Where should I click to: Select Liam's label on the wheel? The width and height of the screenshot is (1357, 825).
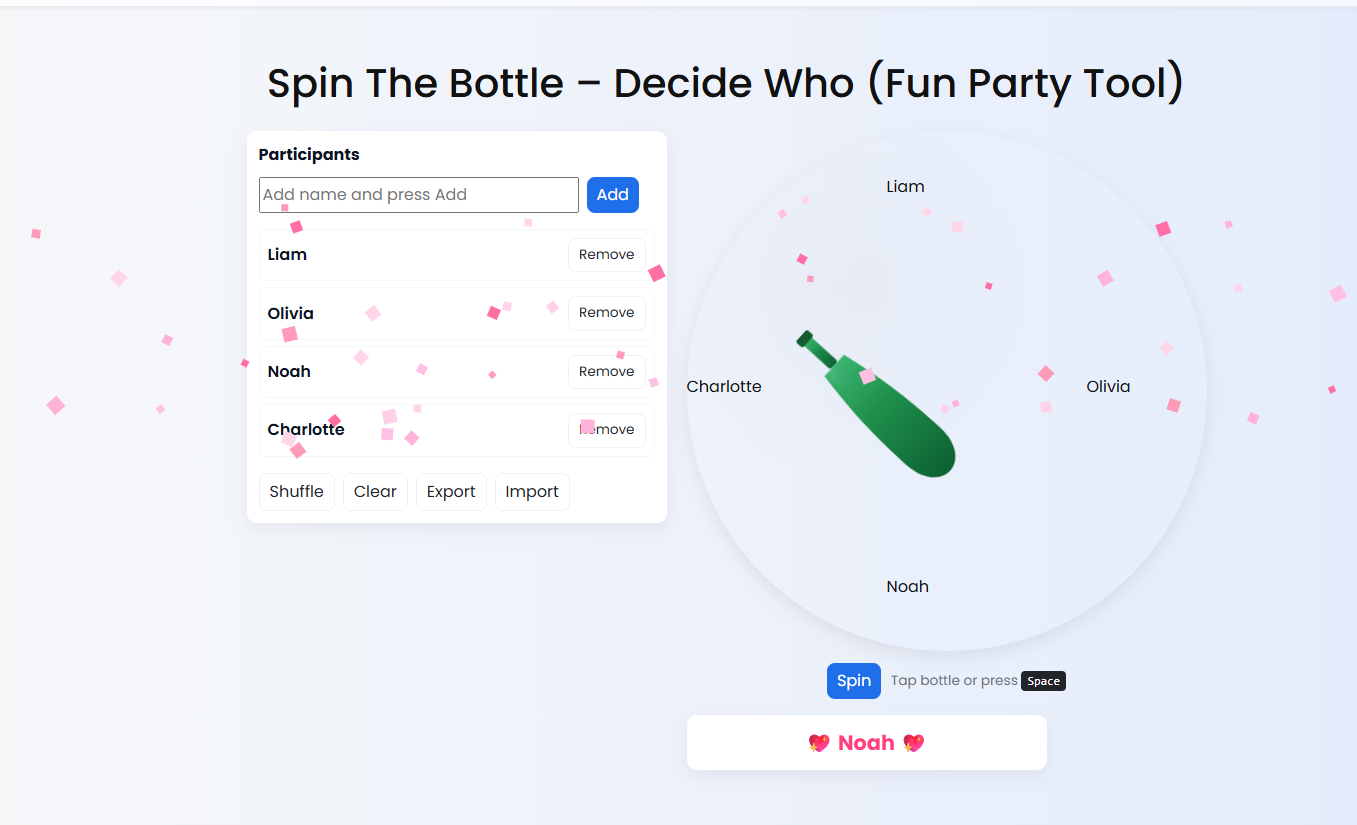[905, 186]
